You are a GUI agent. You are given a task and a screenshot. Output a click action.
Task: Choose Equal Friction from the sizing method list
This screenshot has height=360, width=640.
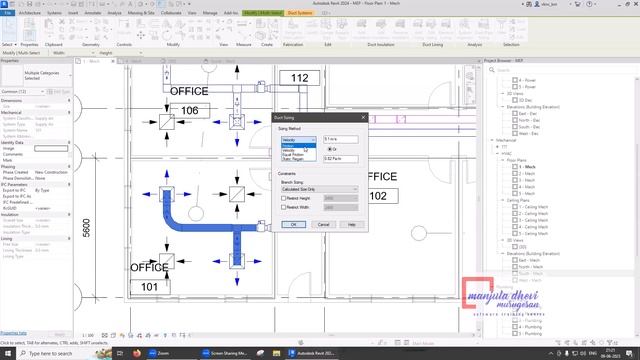298,155
